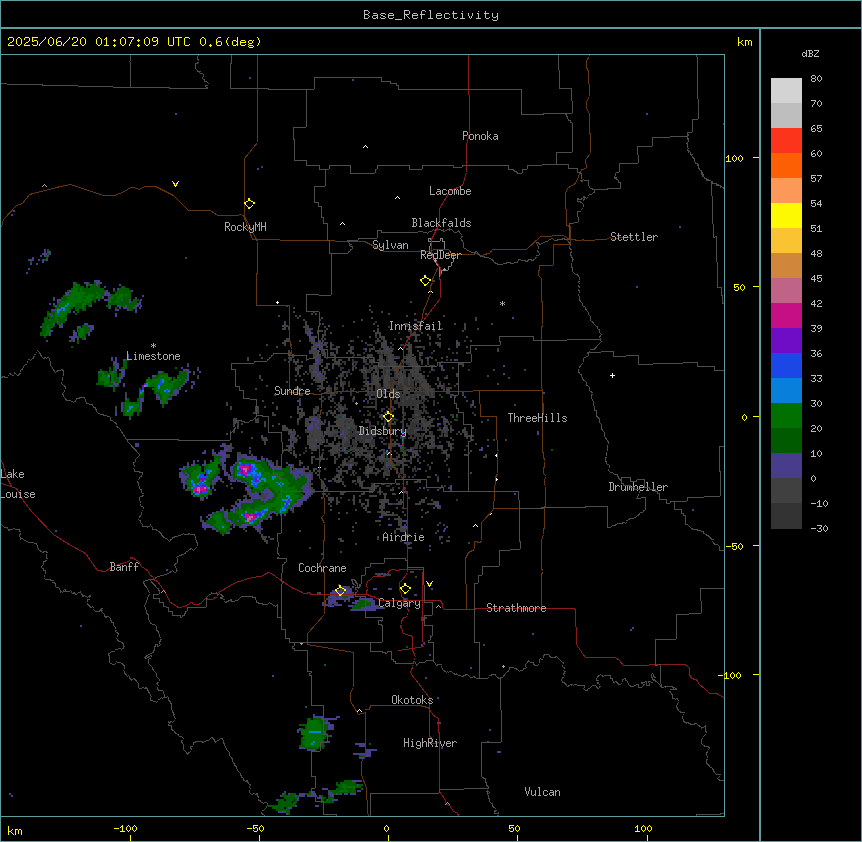Click the RedDeer city label
862x842 pixels.
[440, 255]
